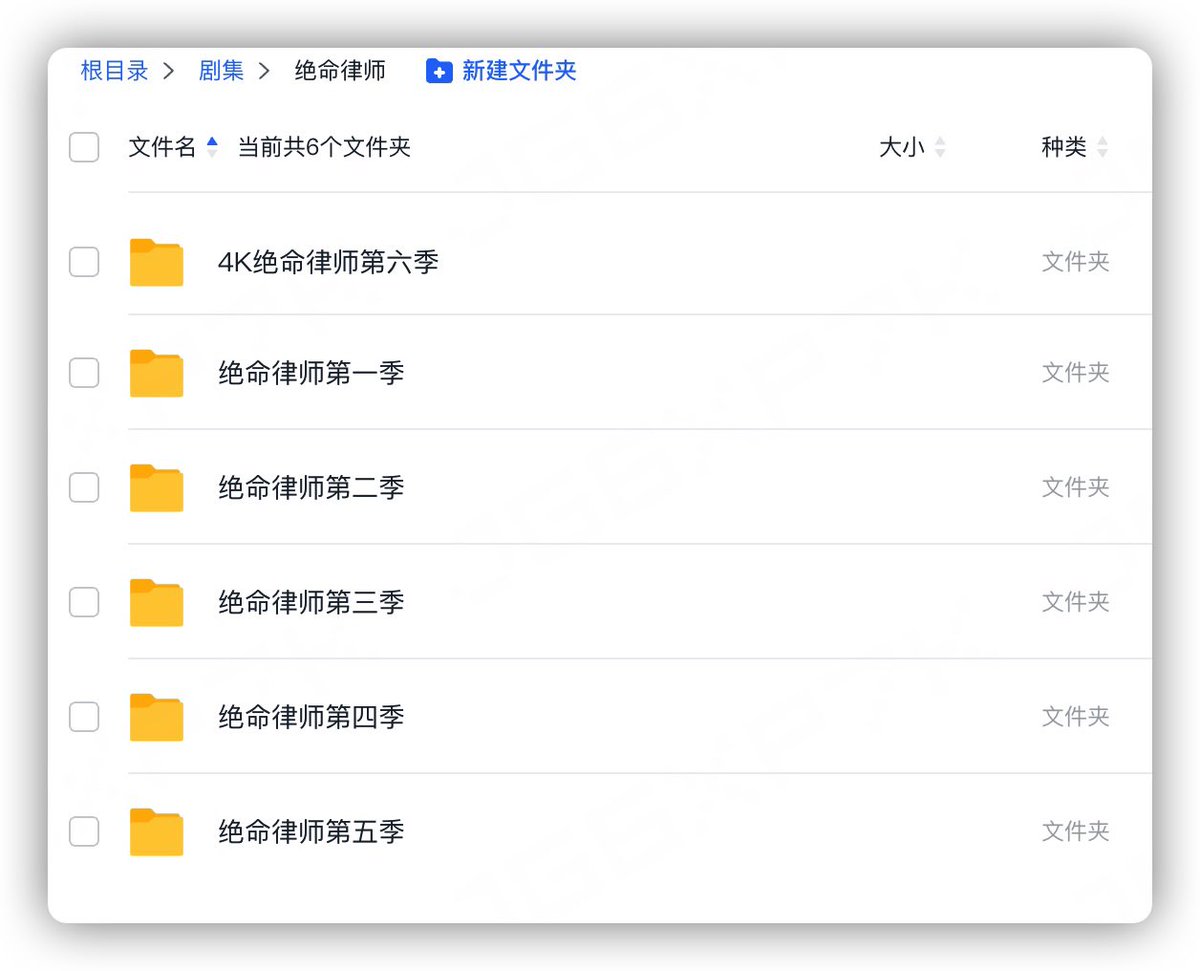Click the 文件夹 type cell of 绝命律师第五季
Screen dimensions: 1200x971
(1076, 831)
